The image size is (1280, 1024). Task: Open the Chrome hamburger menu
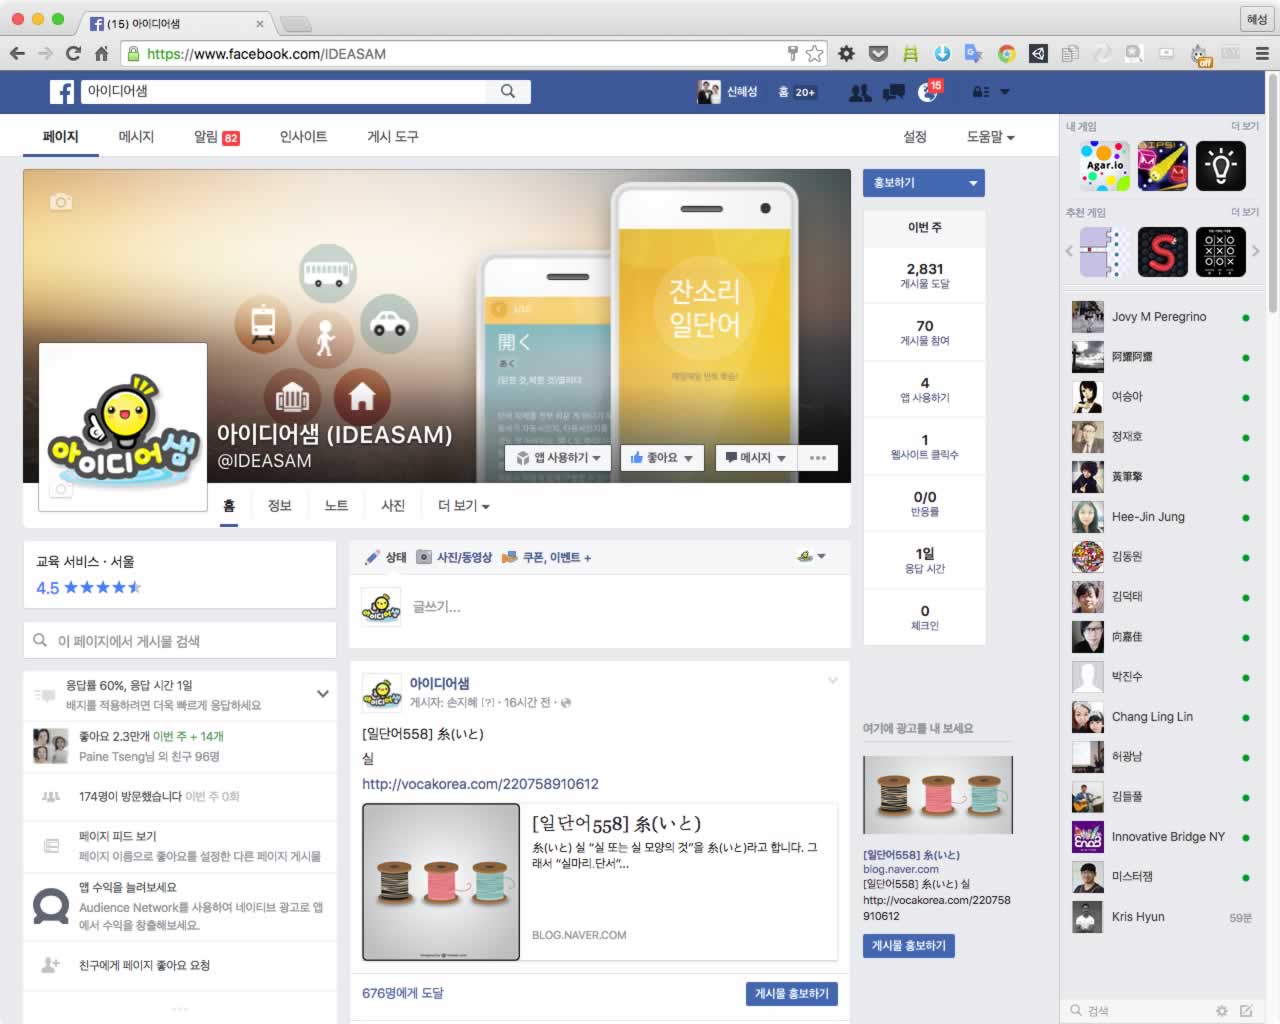click(1262, 54)
